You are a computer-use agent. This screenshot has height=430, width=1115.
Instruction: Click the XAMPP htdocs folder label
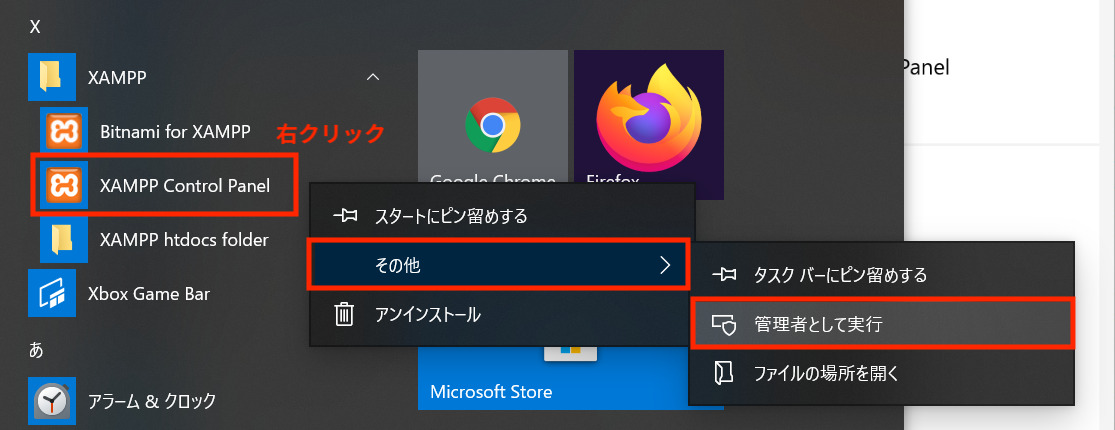click(x=184, y=240)
